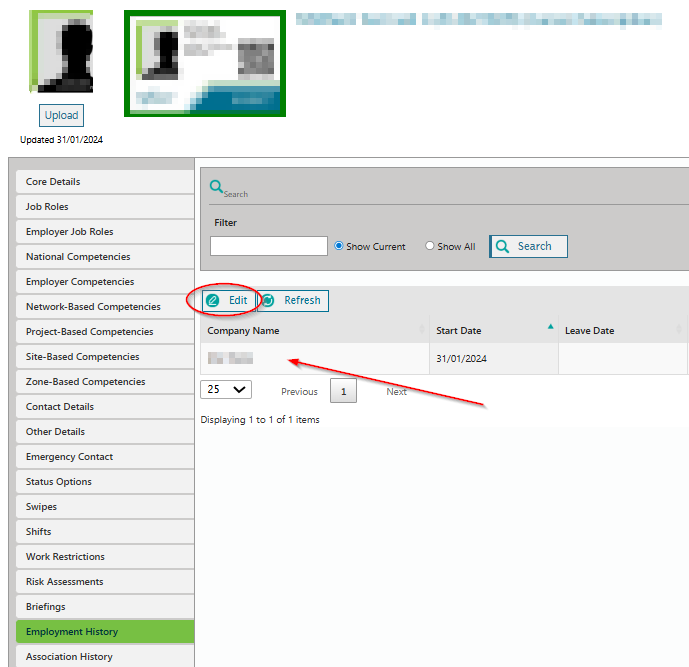Click the Upload photo button
This screenshot has height=667, width=689.
point(61,116)
